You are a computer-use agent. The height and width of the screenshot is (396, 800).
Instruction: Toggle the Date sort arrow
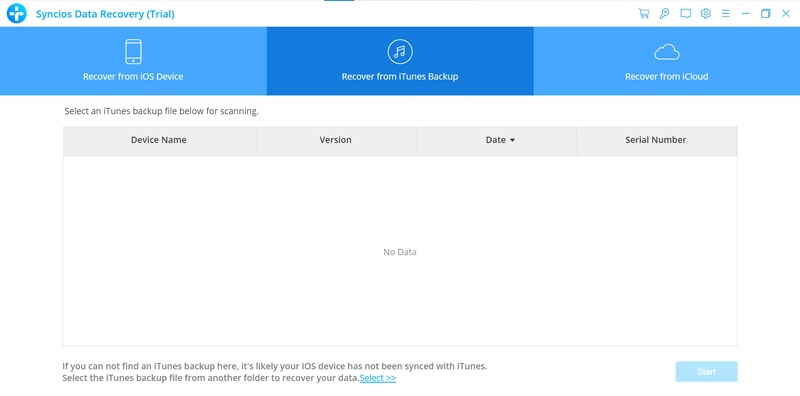coord(512,140)
